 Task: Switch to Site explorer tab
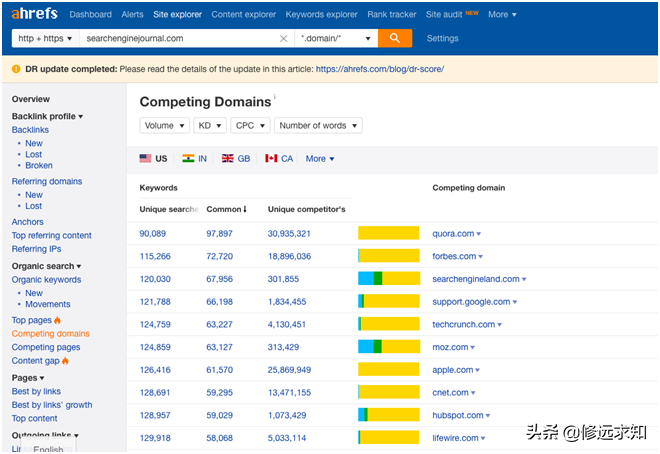(x=178, y=14)
